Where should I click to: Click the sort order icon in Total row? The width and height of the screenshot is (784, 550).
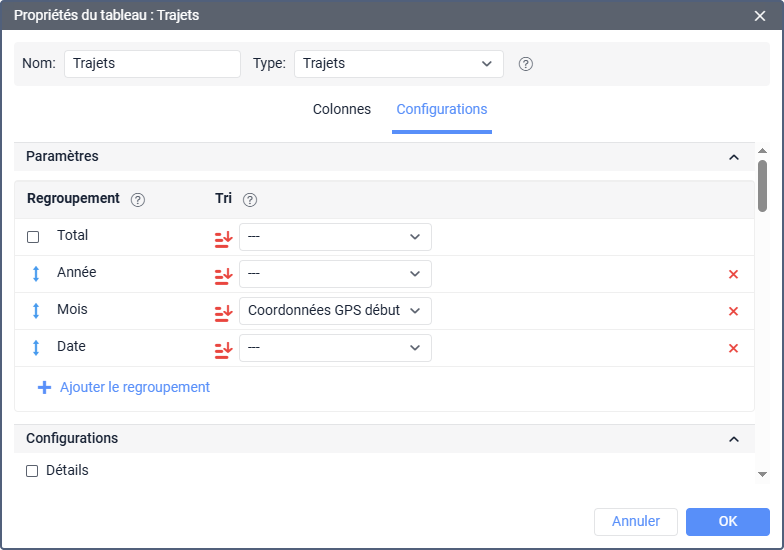223,237
